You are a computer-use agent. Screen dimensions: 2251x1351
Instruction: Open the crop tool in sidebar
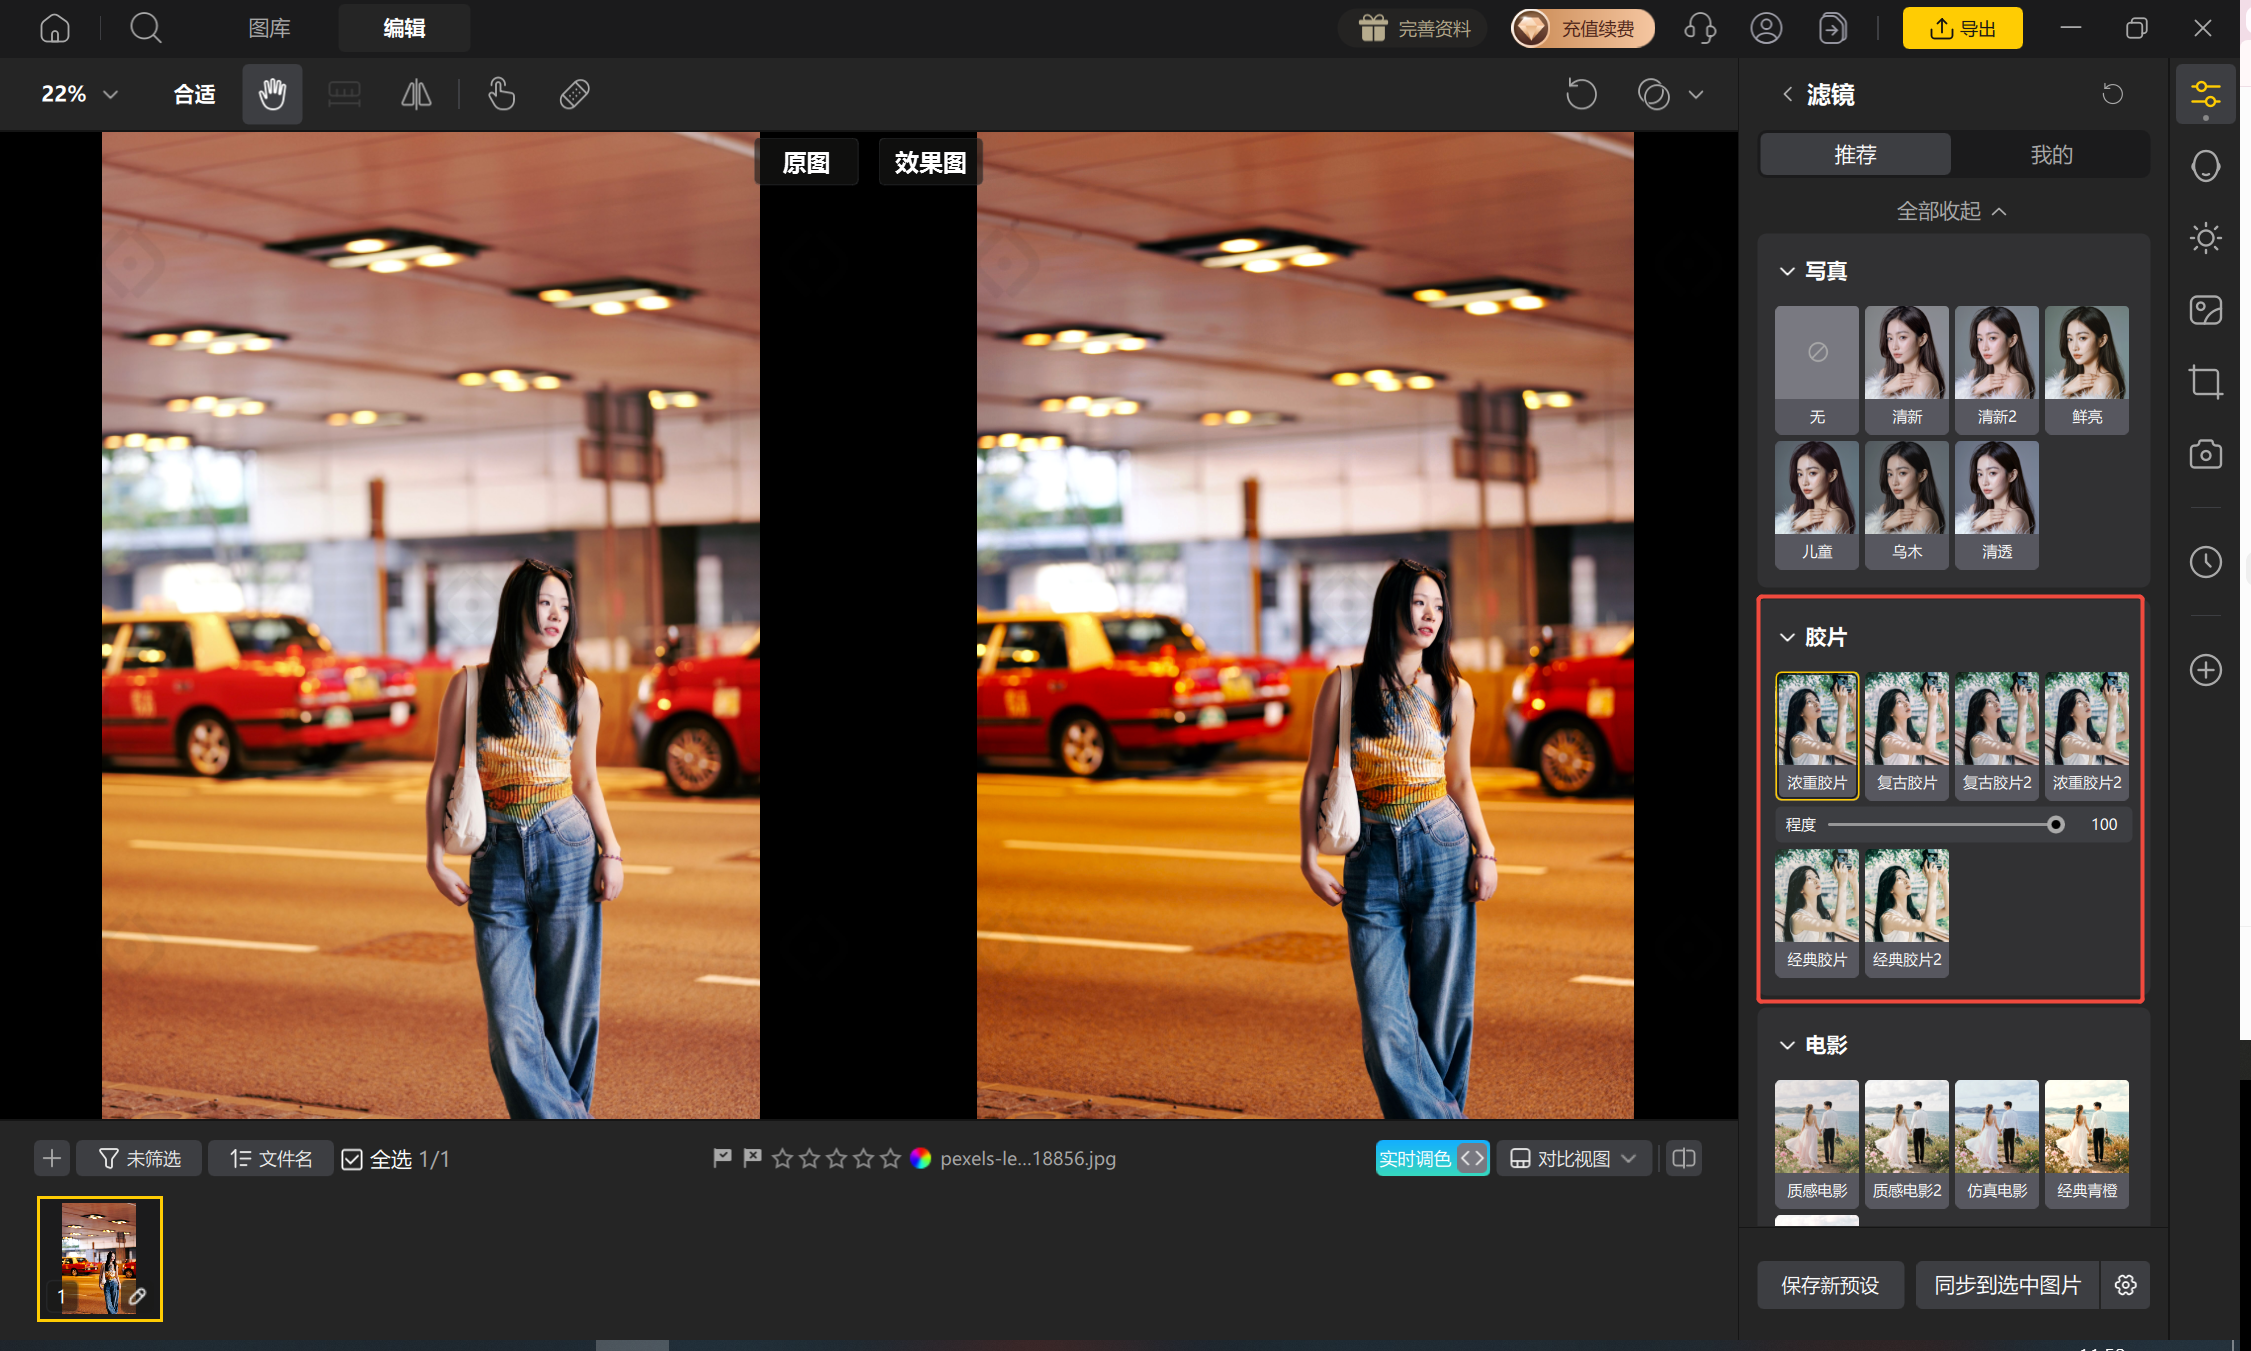[2205, 382]
